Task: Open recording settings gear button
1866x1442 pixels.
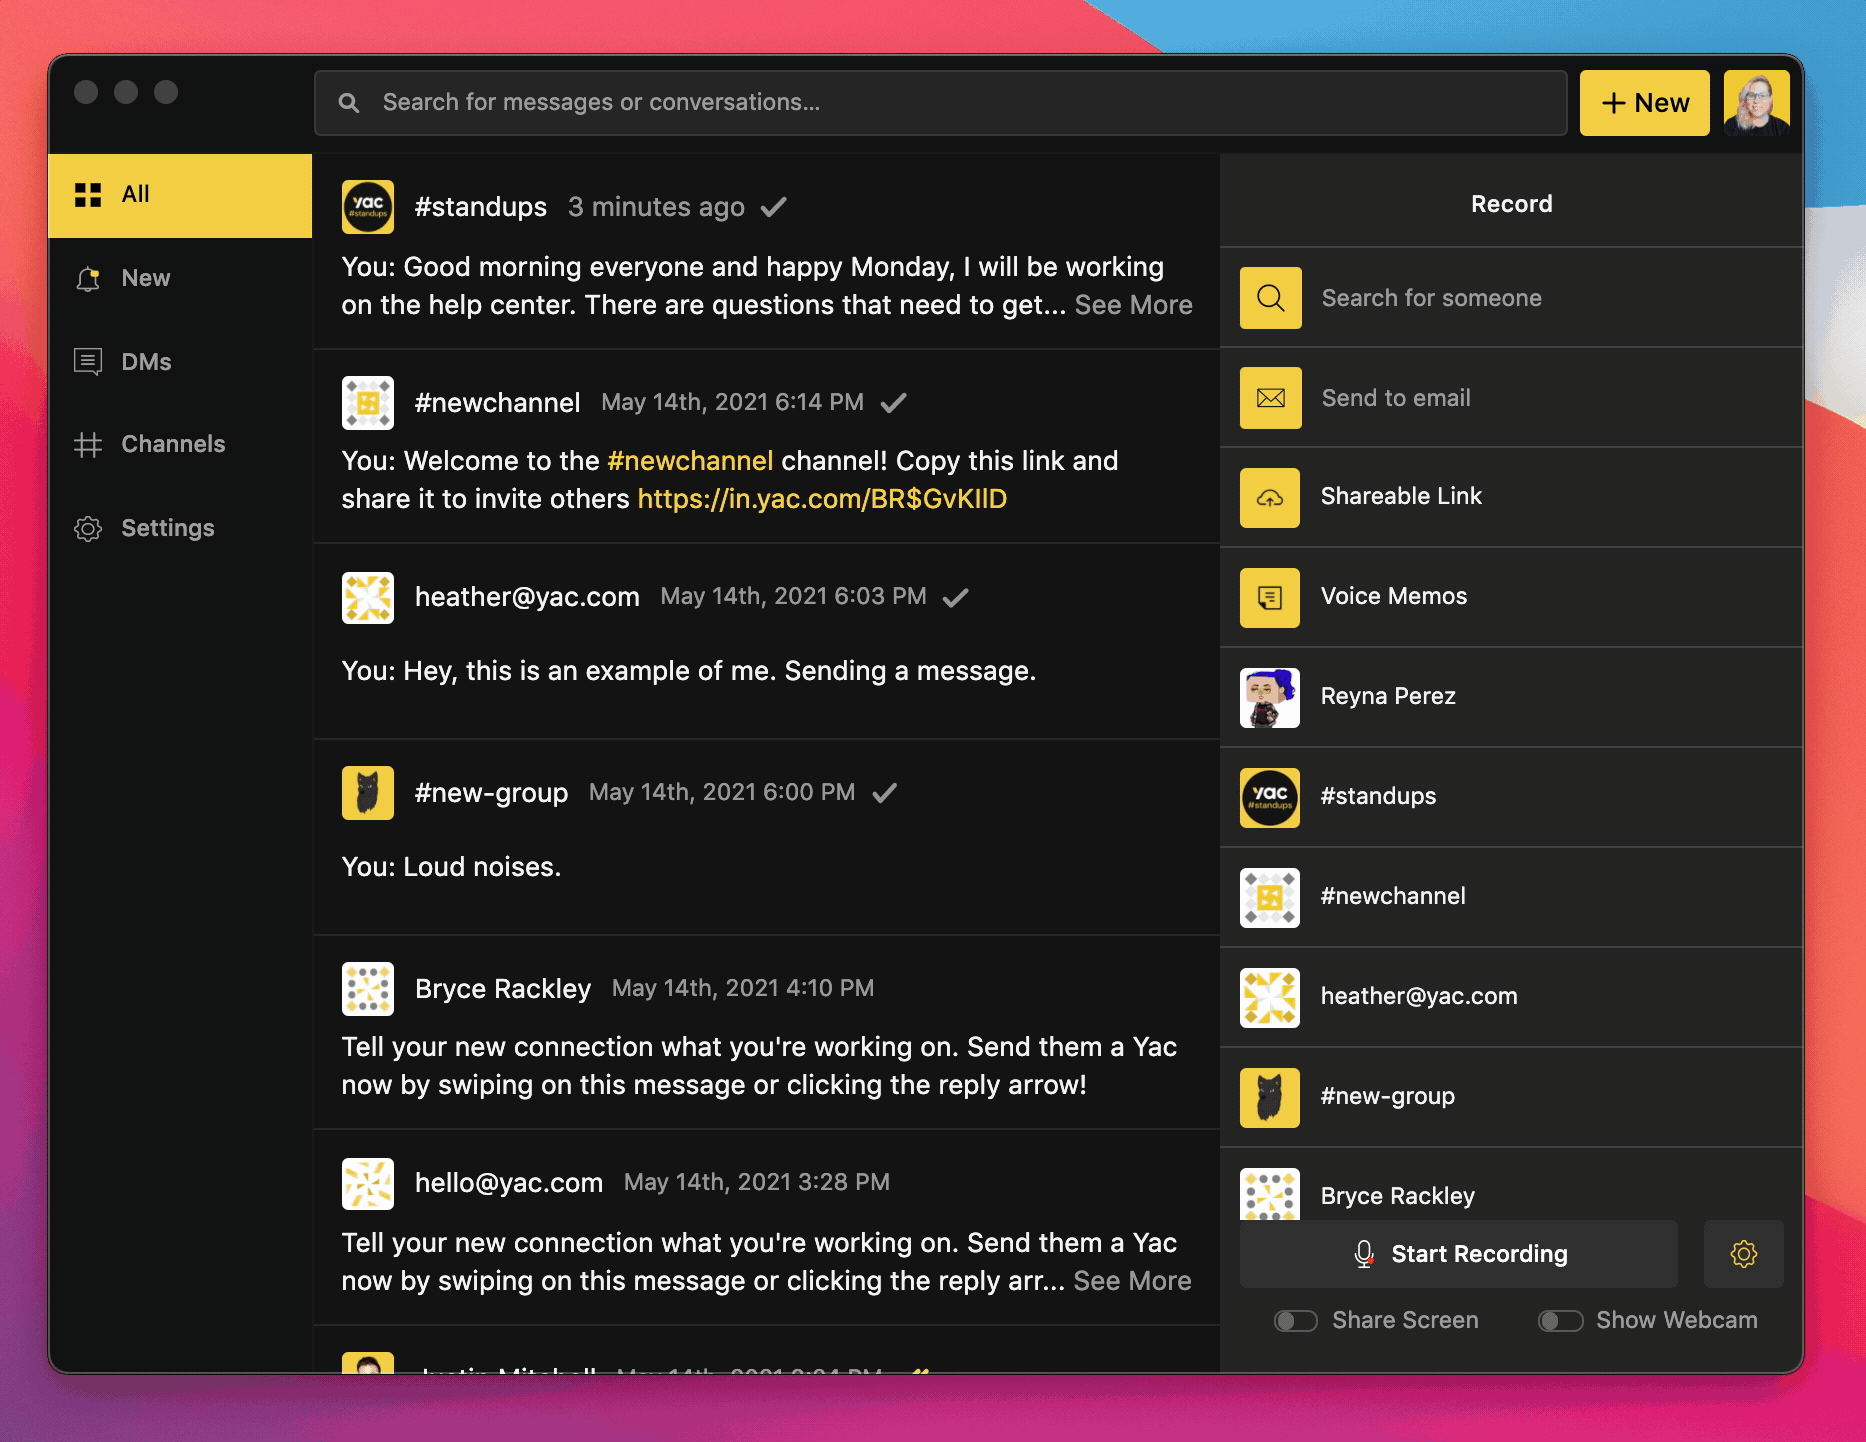Action: tap(1743, 1254)
